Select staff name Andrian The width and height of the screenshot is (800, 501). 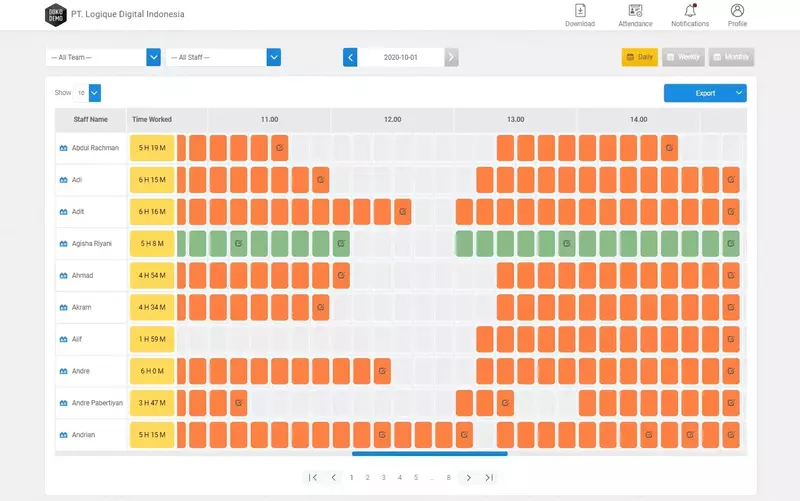point(83,435)
